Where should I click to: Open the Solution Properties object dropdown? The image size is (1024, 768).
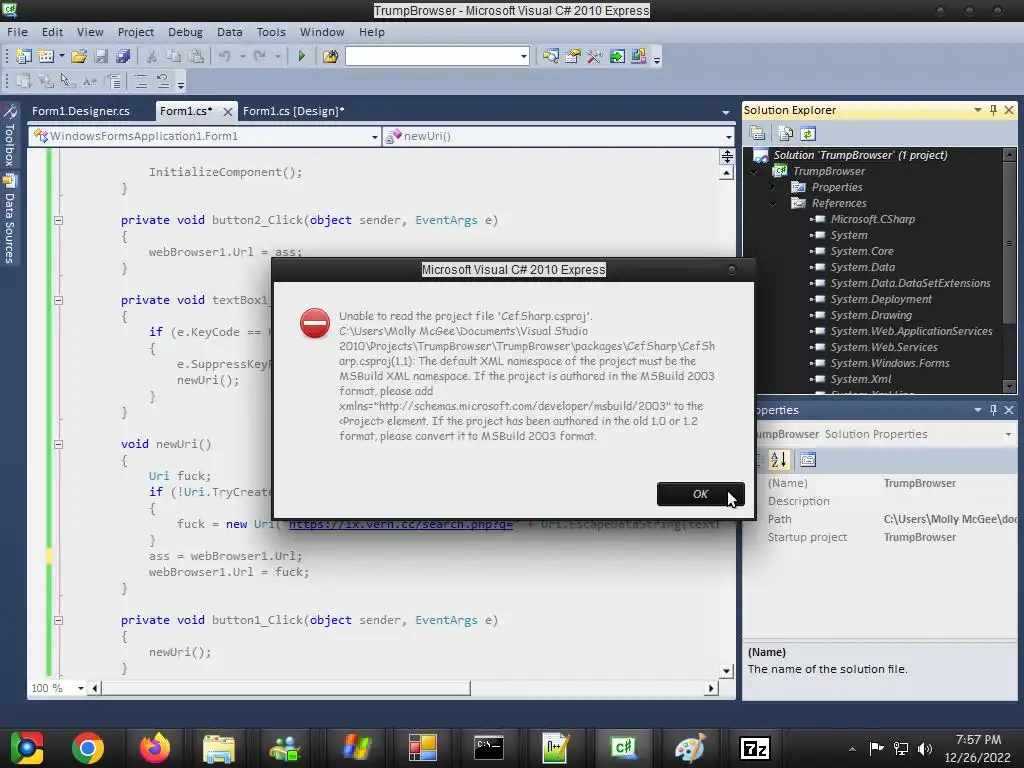click(x=1008, y=434)
